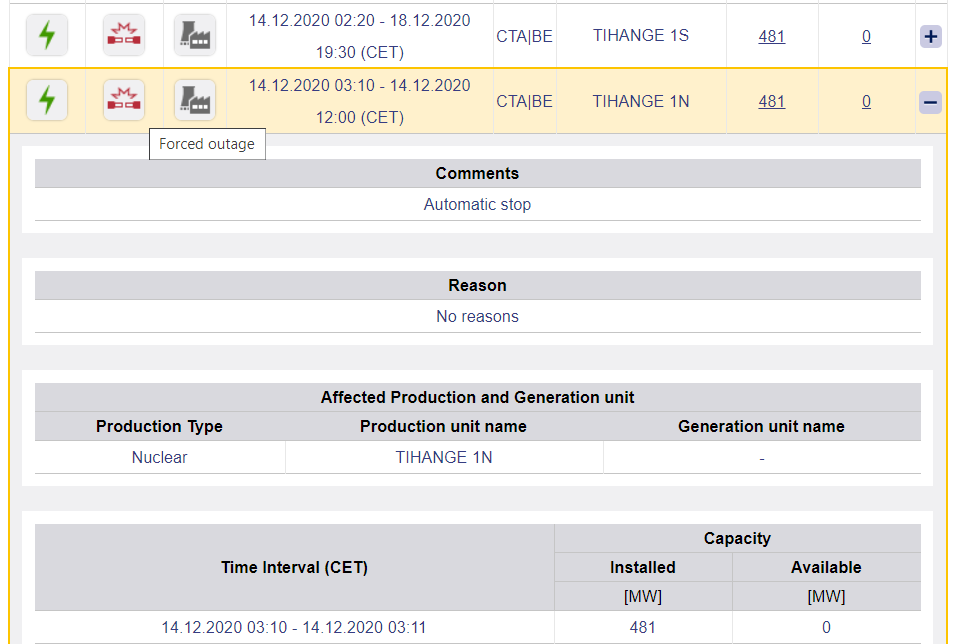Click the green lightning icon in TIHANGE 1S row
Image resolution: width=958 pixels, height=644 pixels.
47,35
